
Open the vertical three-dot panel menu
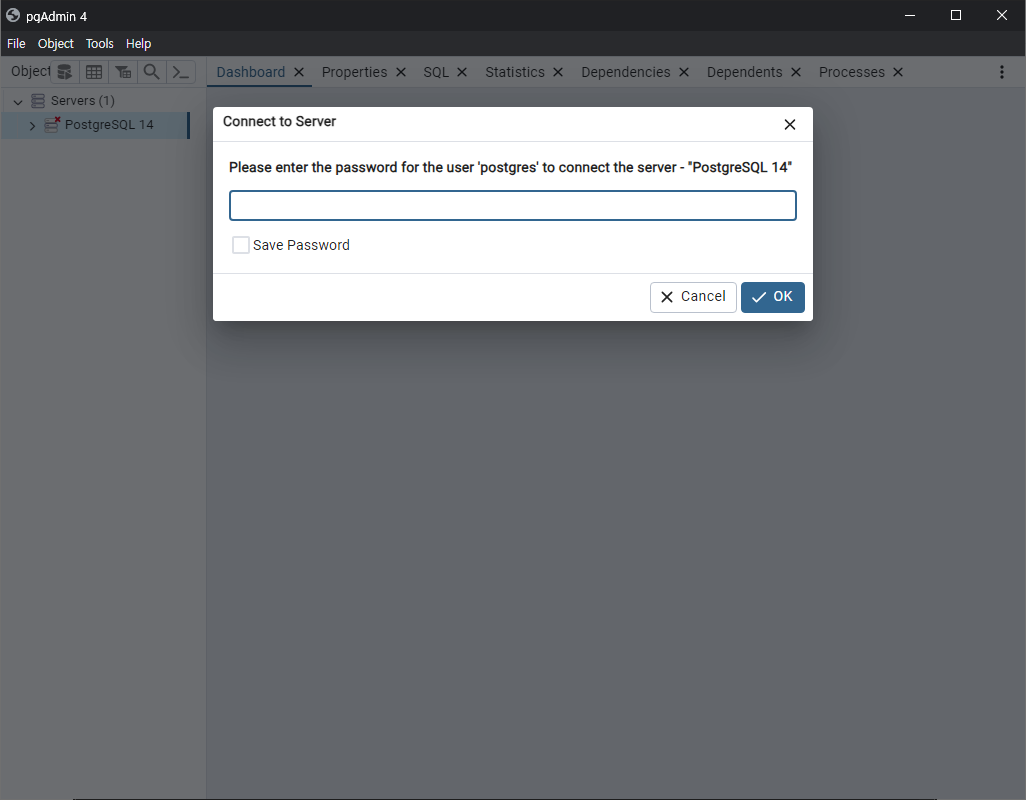point(1001,72)
